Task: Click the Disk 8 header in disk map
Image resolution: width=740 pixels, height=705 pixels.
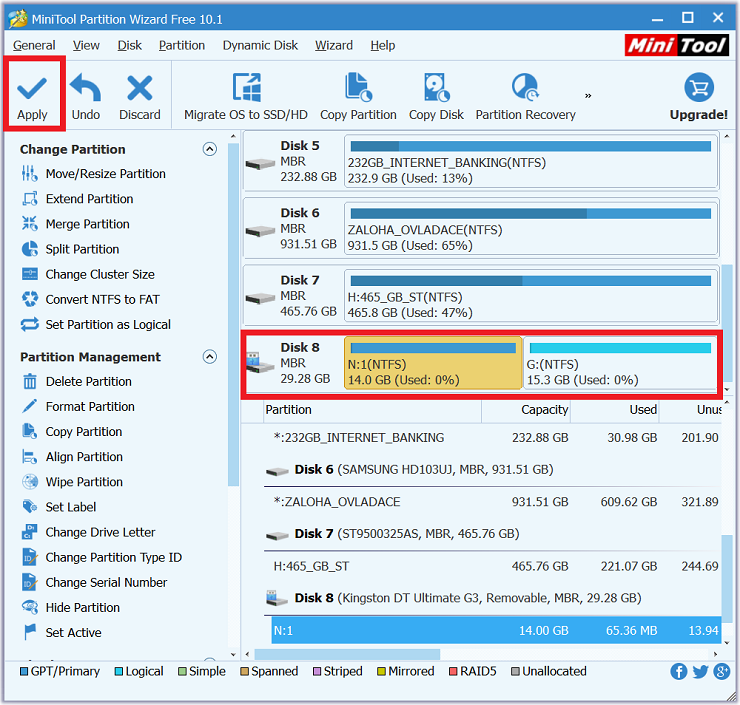Action: pos(294,363)
